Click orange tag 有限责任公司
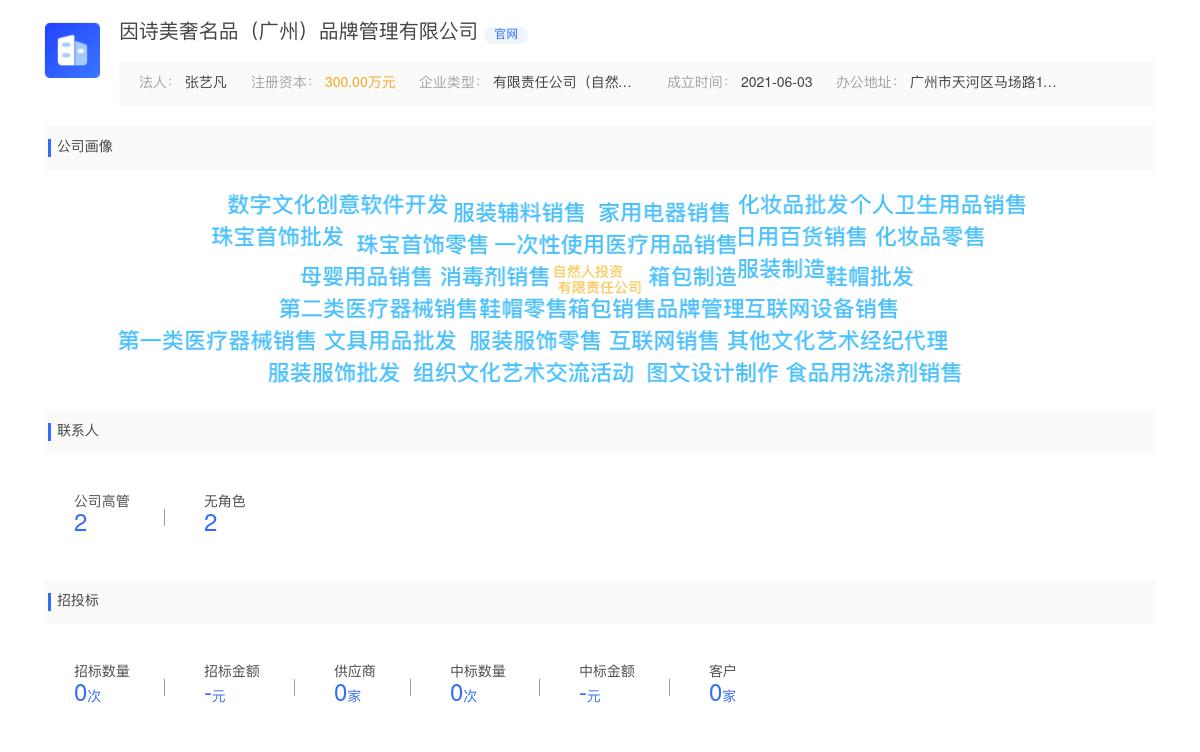Viewport: 1200px width, 752px height. pyautogui.click(x=600, y=288)
